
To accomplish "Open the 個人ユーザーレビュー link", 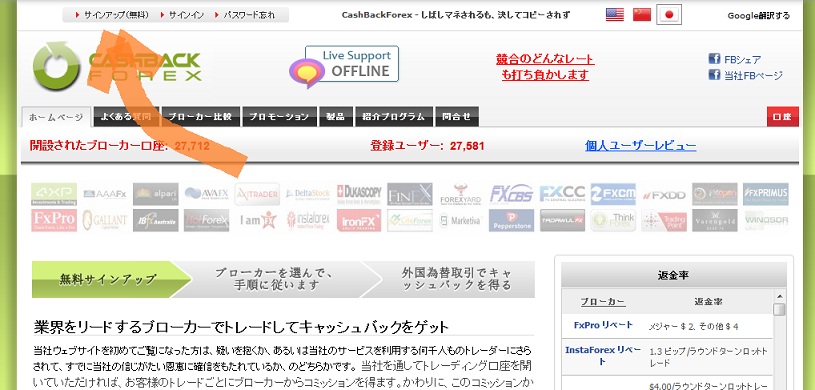I will (640, 146).
